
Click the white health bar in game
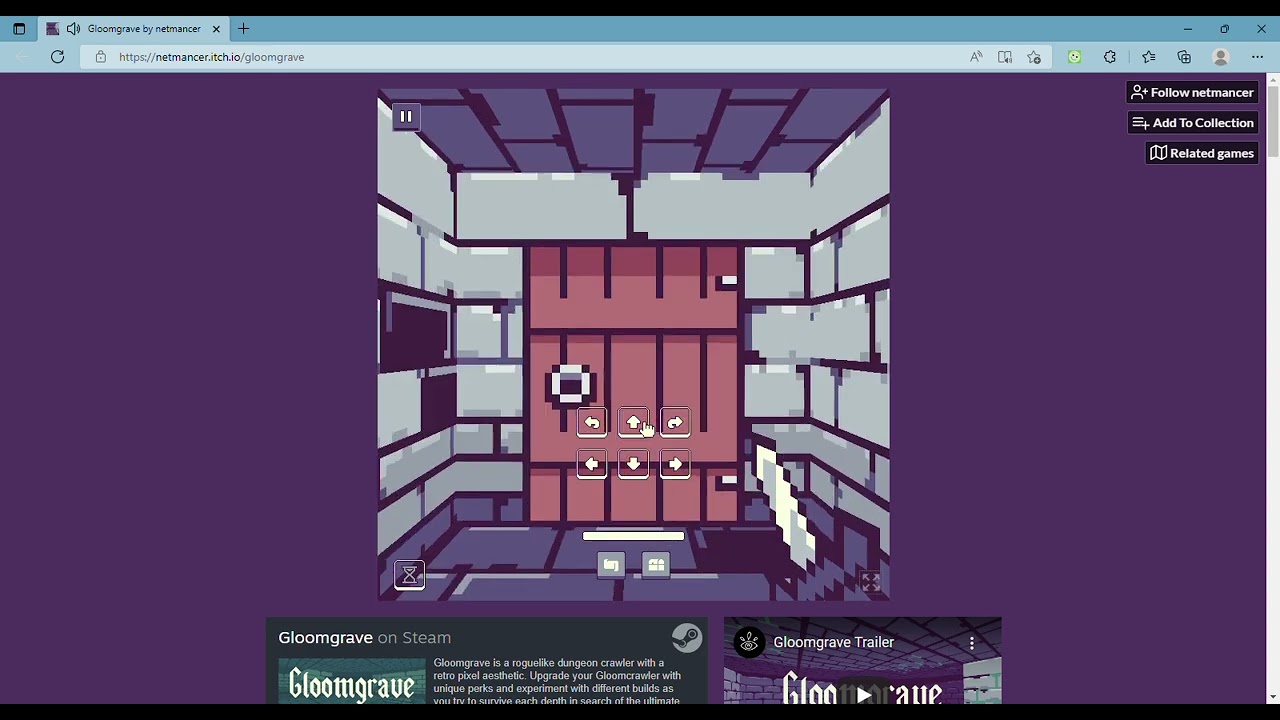(634, 536)
